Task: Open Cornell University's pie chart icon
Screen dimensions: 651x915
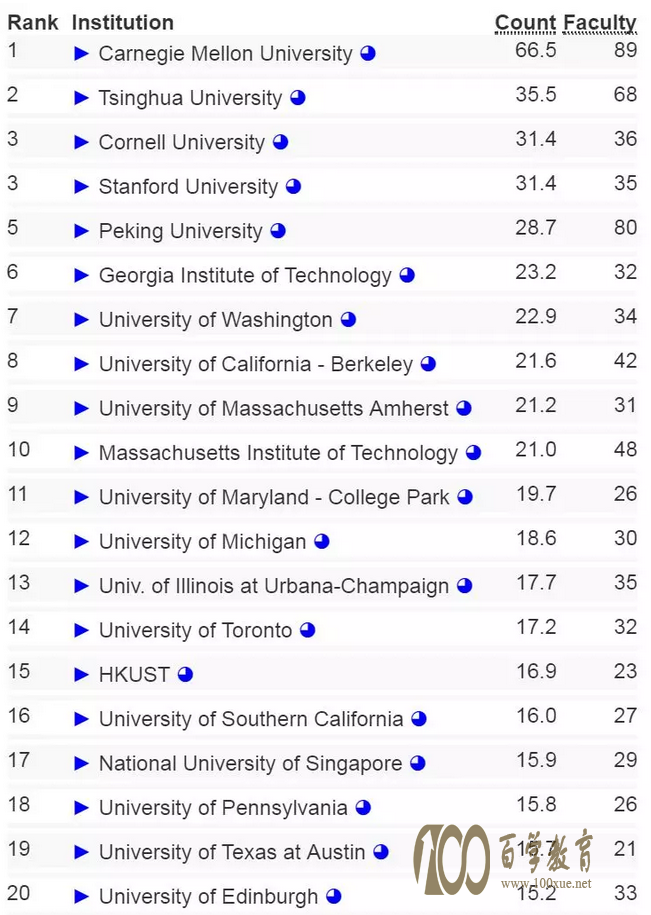Action: pyautogui.click(x=281, y=142)
